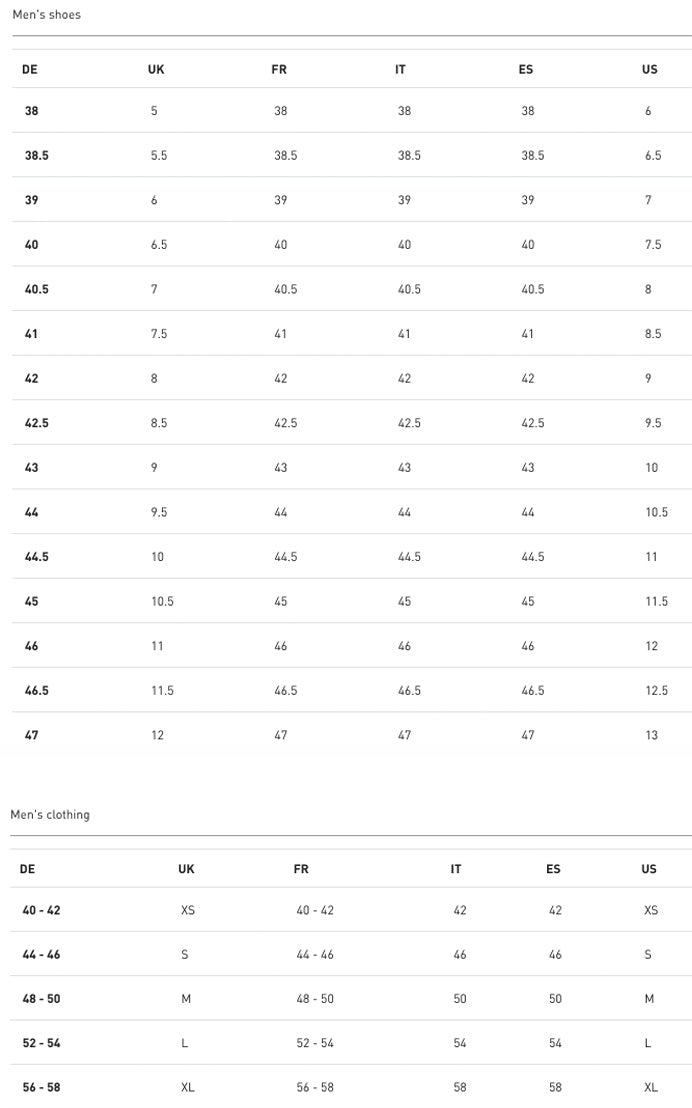The image size is (692, 1108).
Task: Select US shoe size 13 cell
Action: (x=652, y=735)
